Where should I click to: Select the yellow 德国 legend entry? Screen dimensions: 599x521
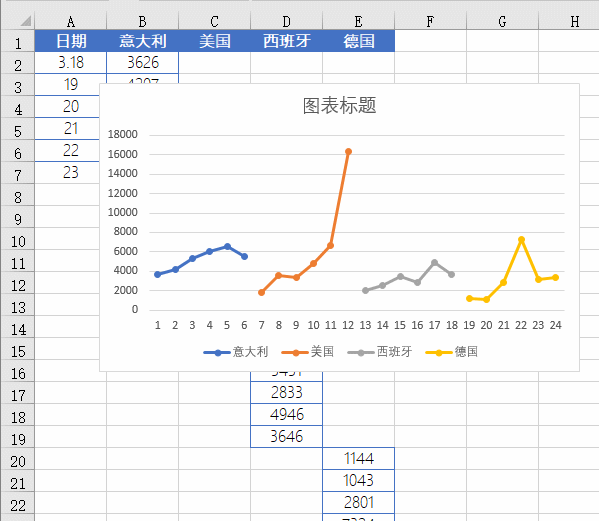tap(452, 352)
